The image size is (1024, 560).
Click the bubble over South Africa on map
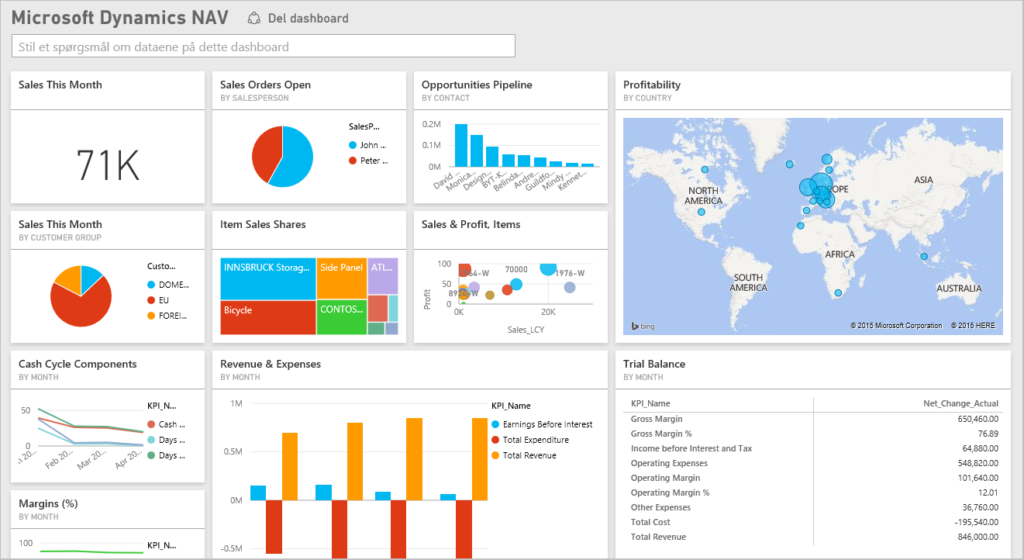click(x=840, y=293)
